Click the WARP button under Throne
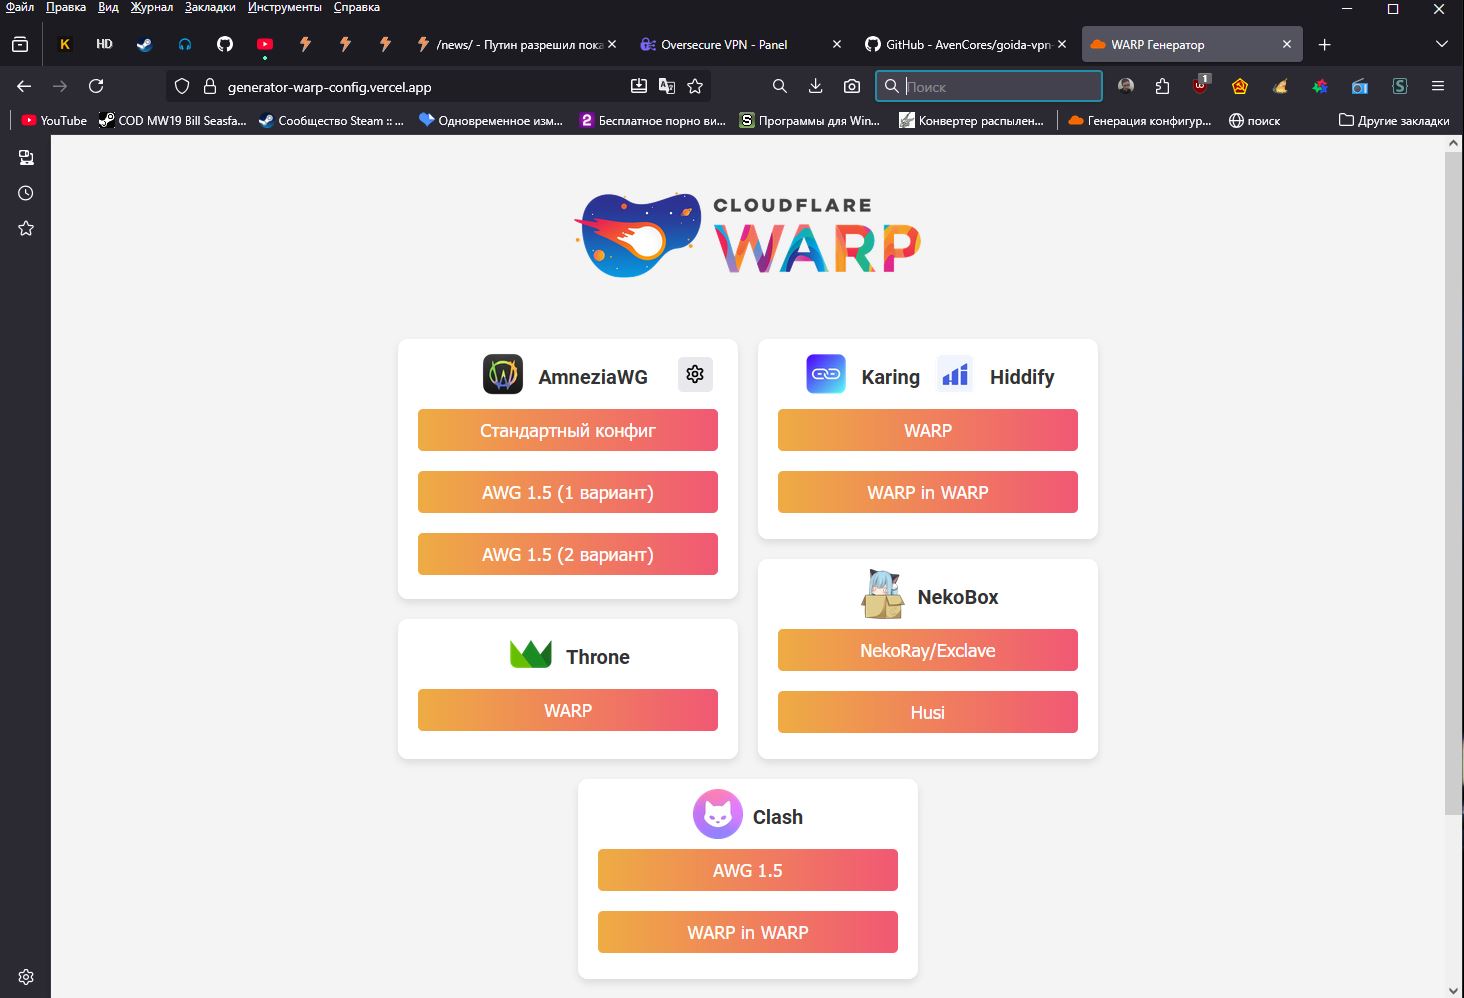Screen dimensions: 1464x998 point(568,710)
